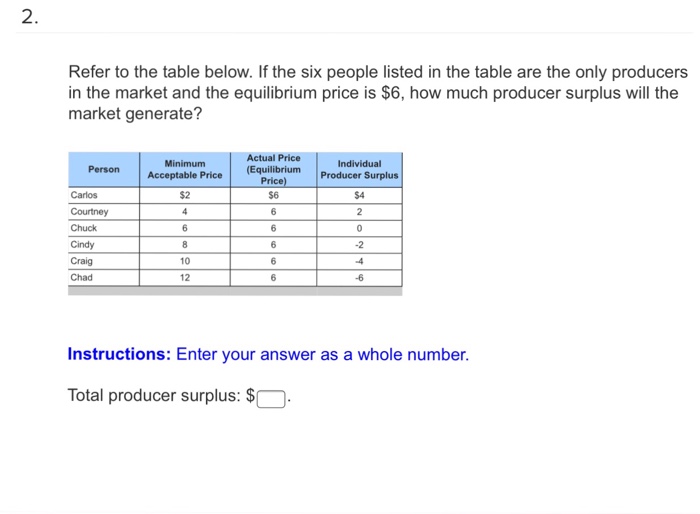Click the Cindy row name cell
Screen dimensions: 700x514
[104, 245]
